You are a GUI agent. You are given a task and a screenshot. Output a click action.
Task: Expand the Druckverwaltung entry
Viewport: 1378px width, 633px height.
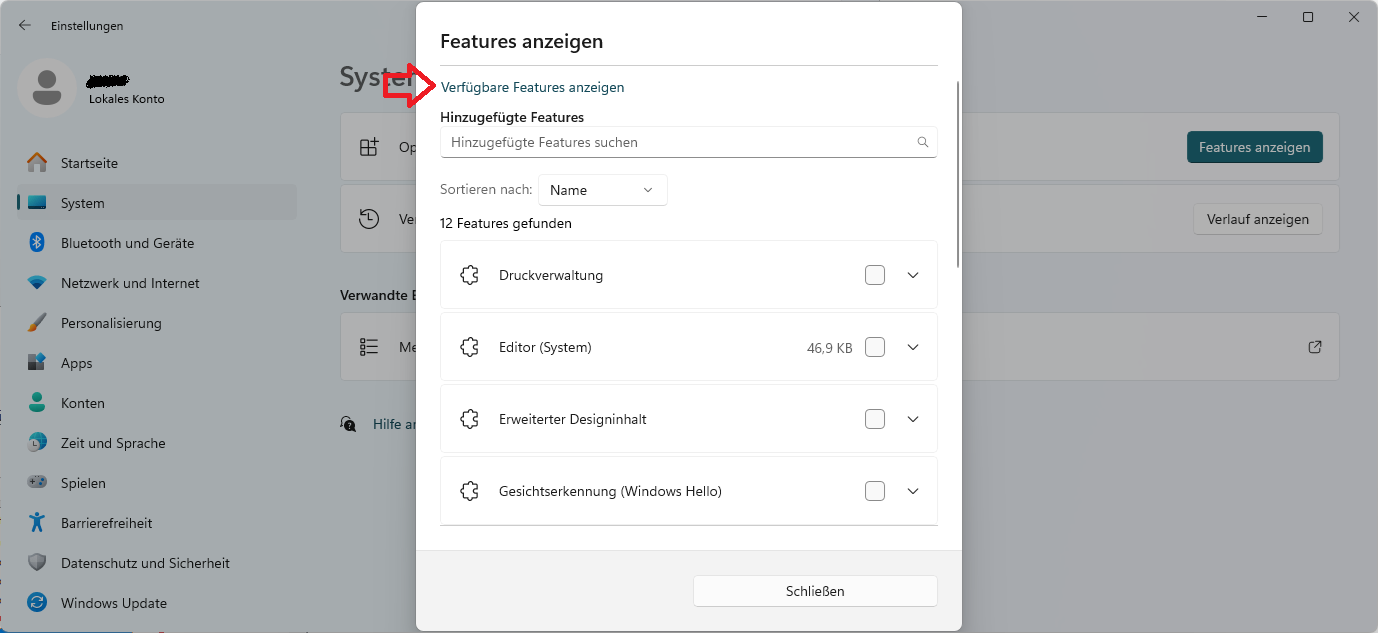coord(912,274)
